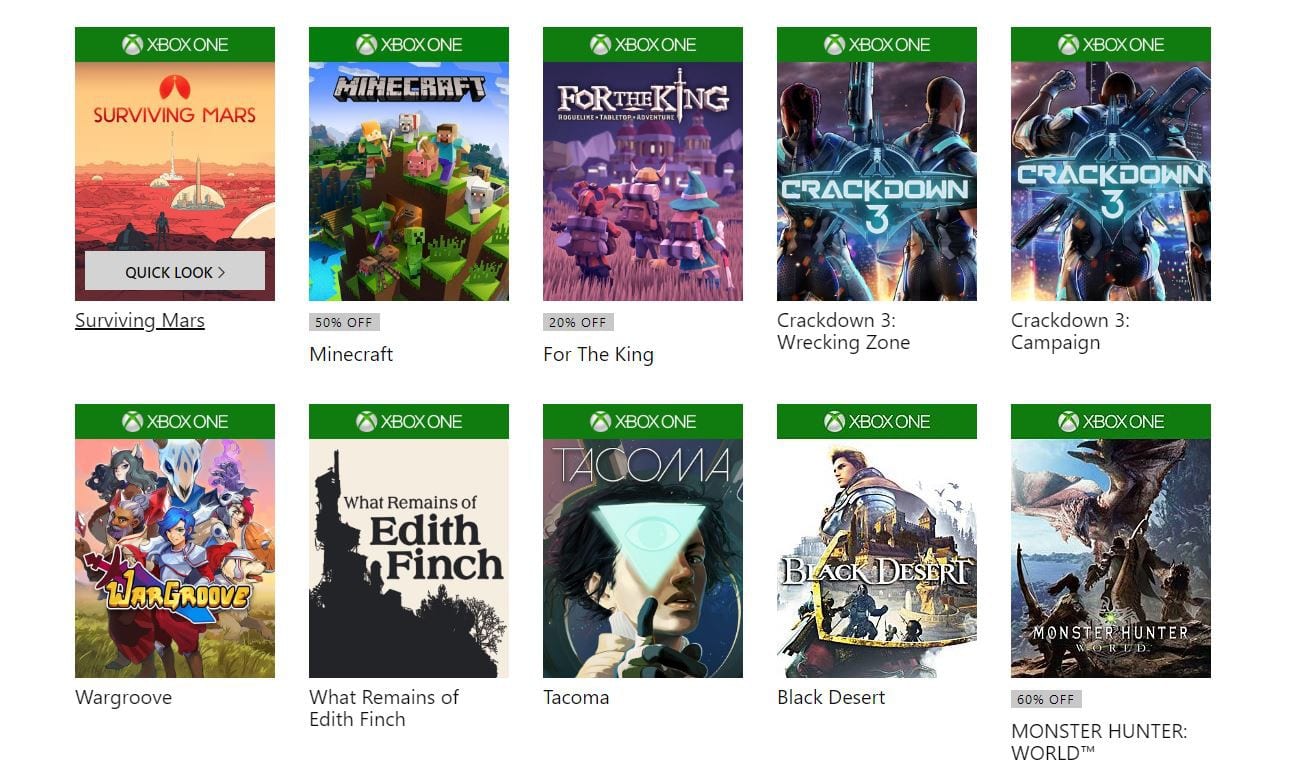Open Crackdown 3: Campaign cover image
Viewport: 1300px width, 768px height.
pos(1110,180)
